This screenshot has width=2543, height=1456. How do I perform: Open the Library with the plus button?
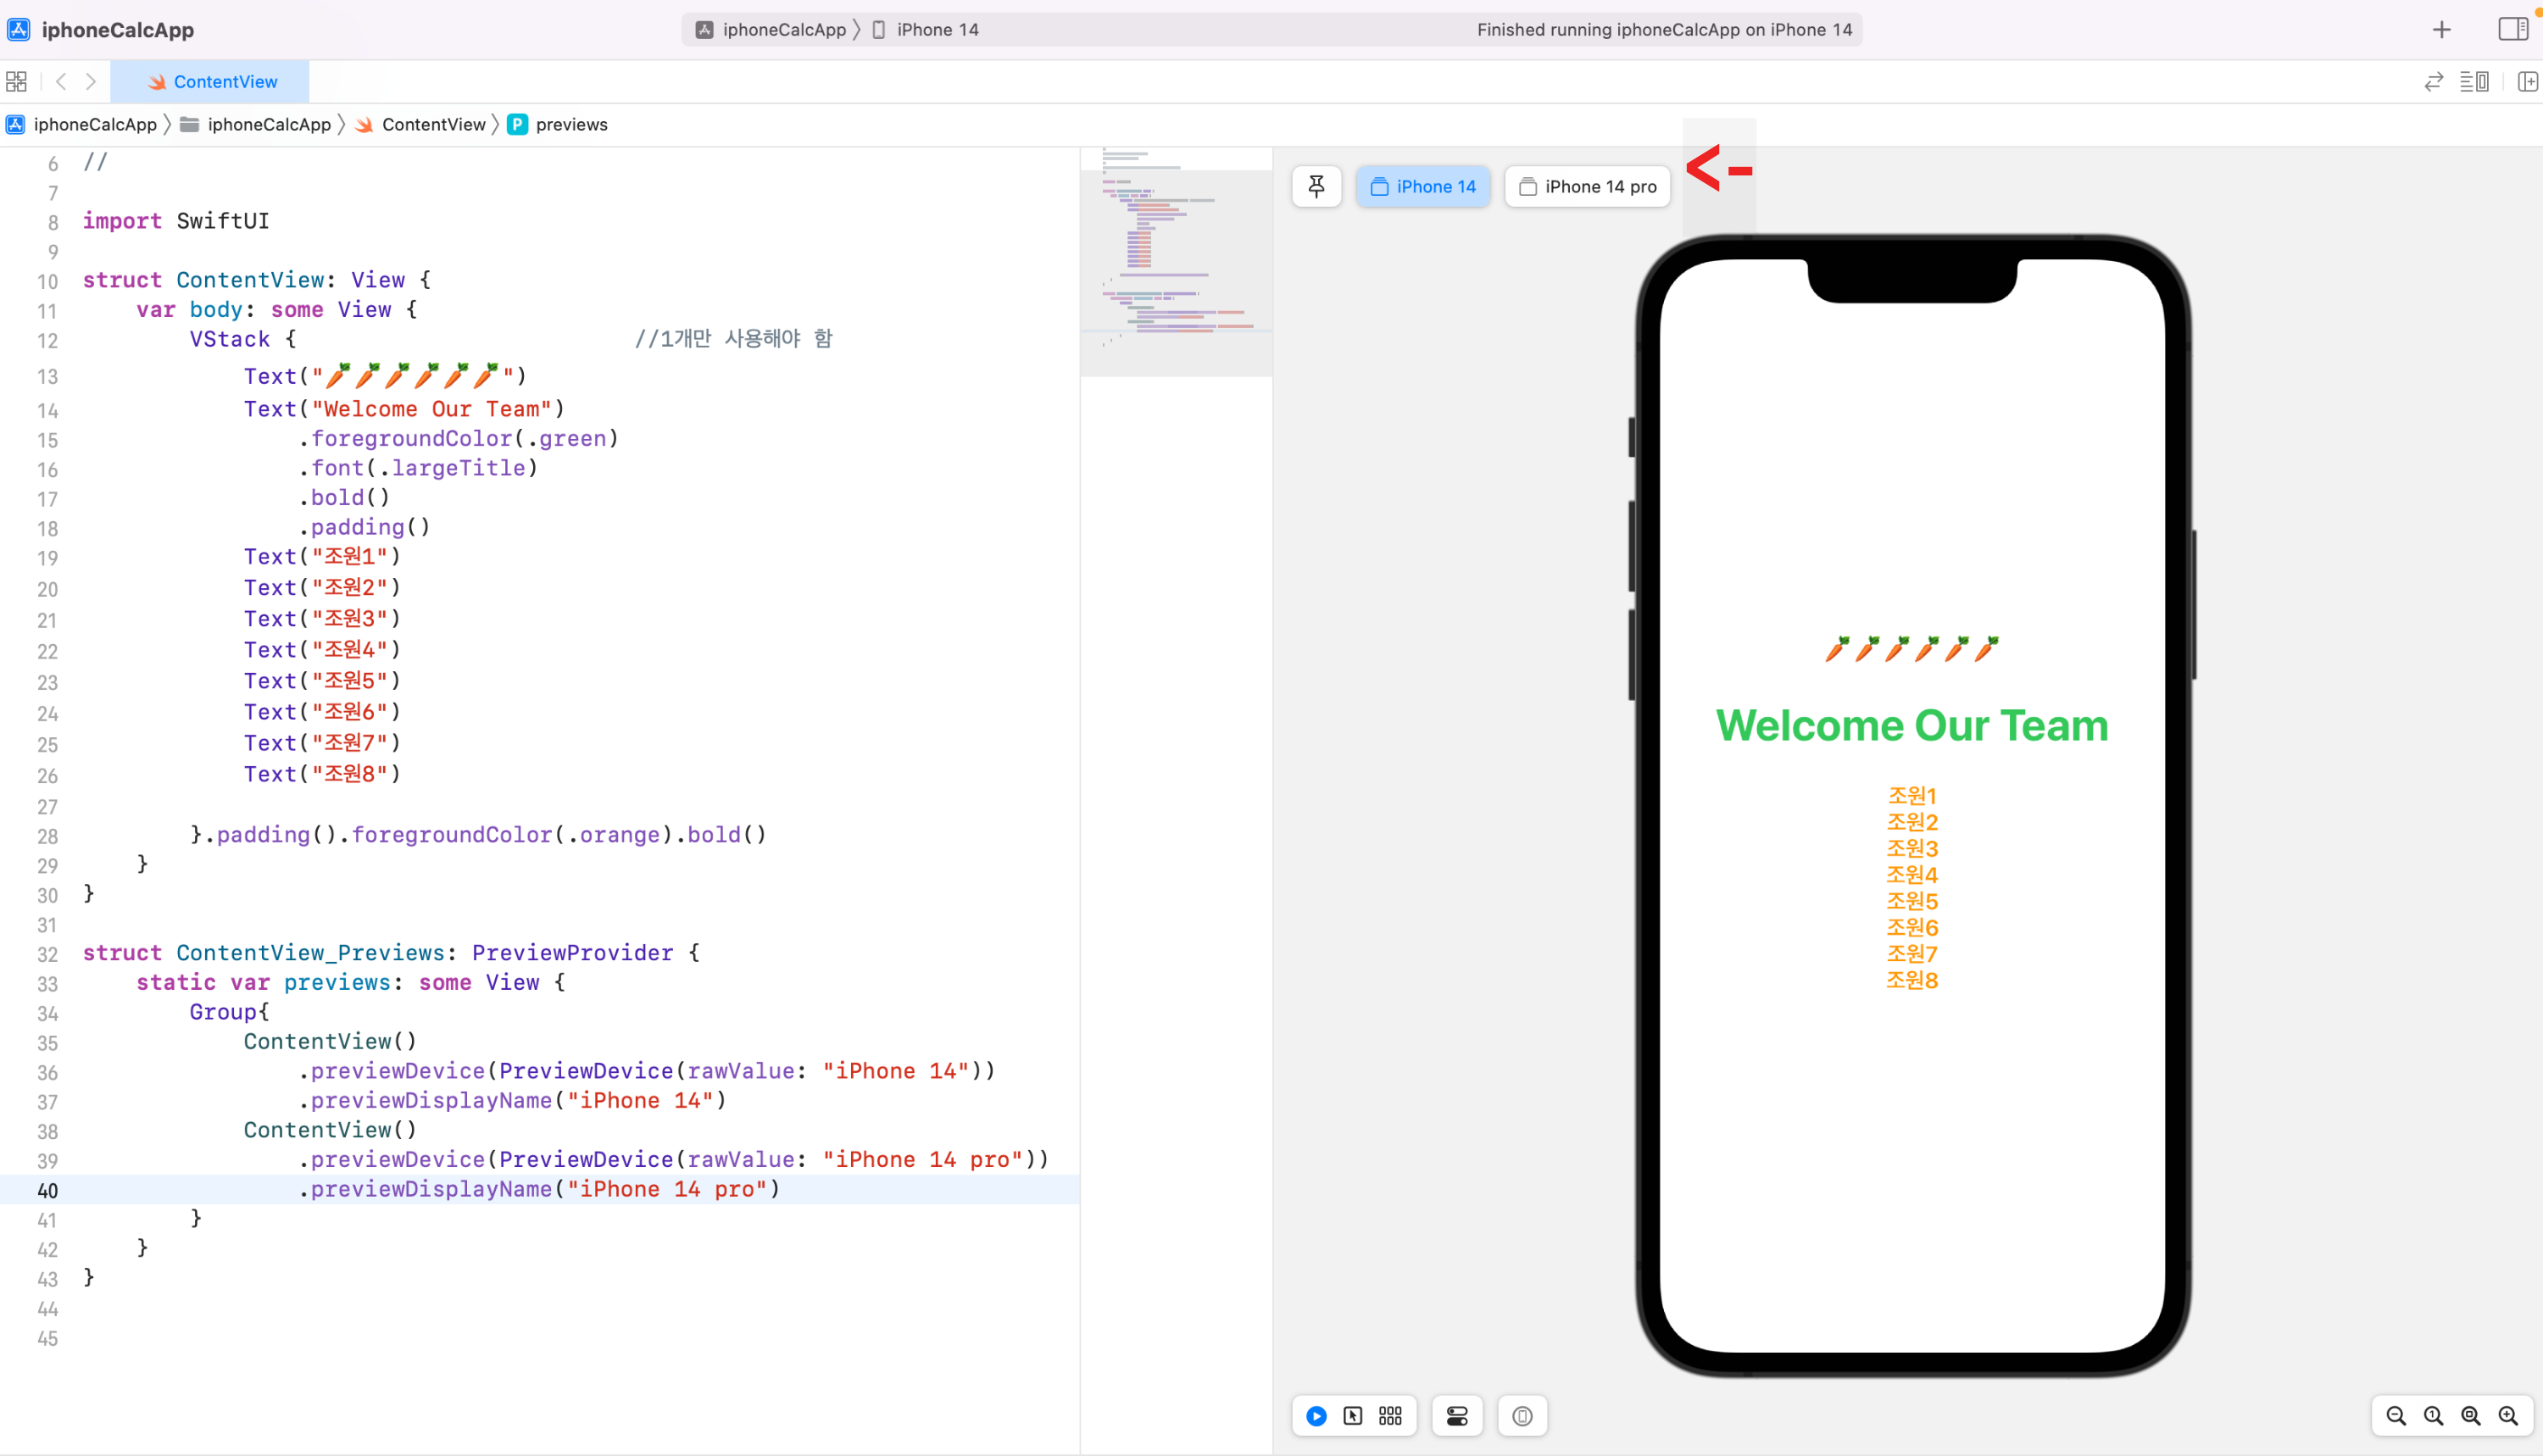pyautogui.click(x=2441, y=29)
